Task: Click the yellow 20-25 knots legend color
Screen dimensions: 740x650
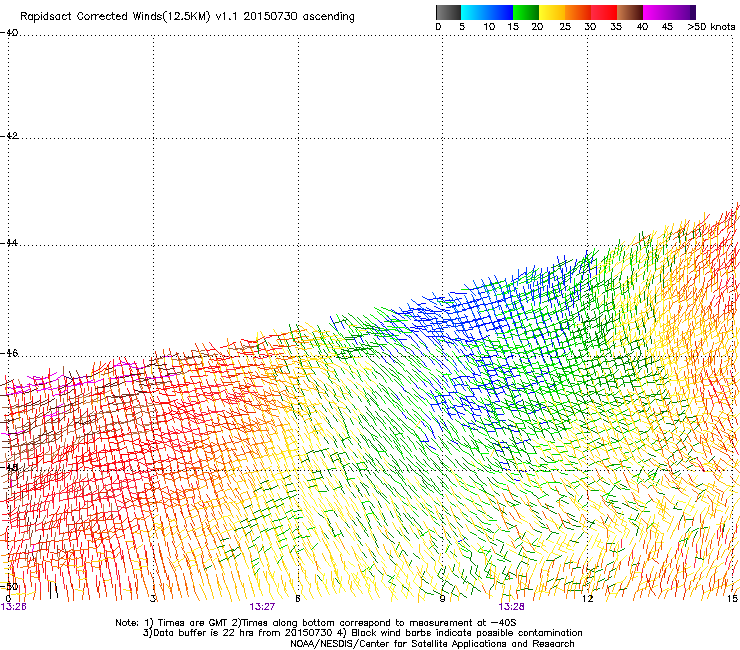Action: (552, 12)
